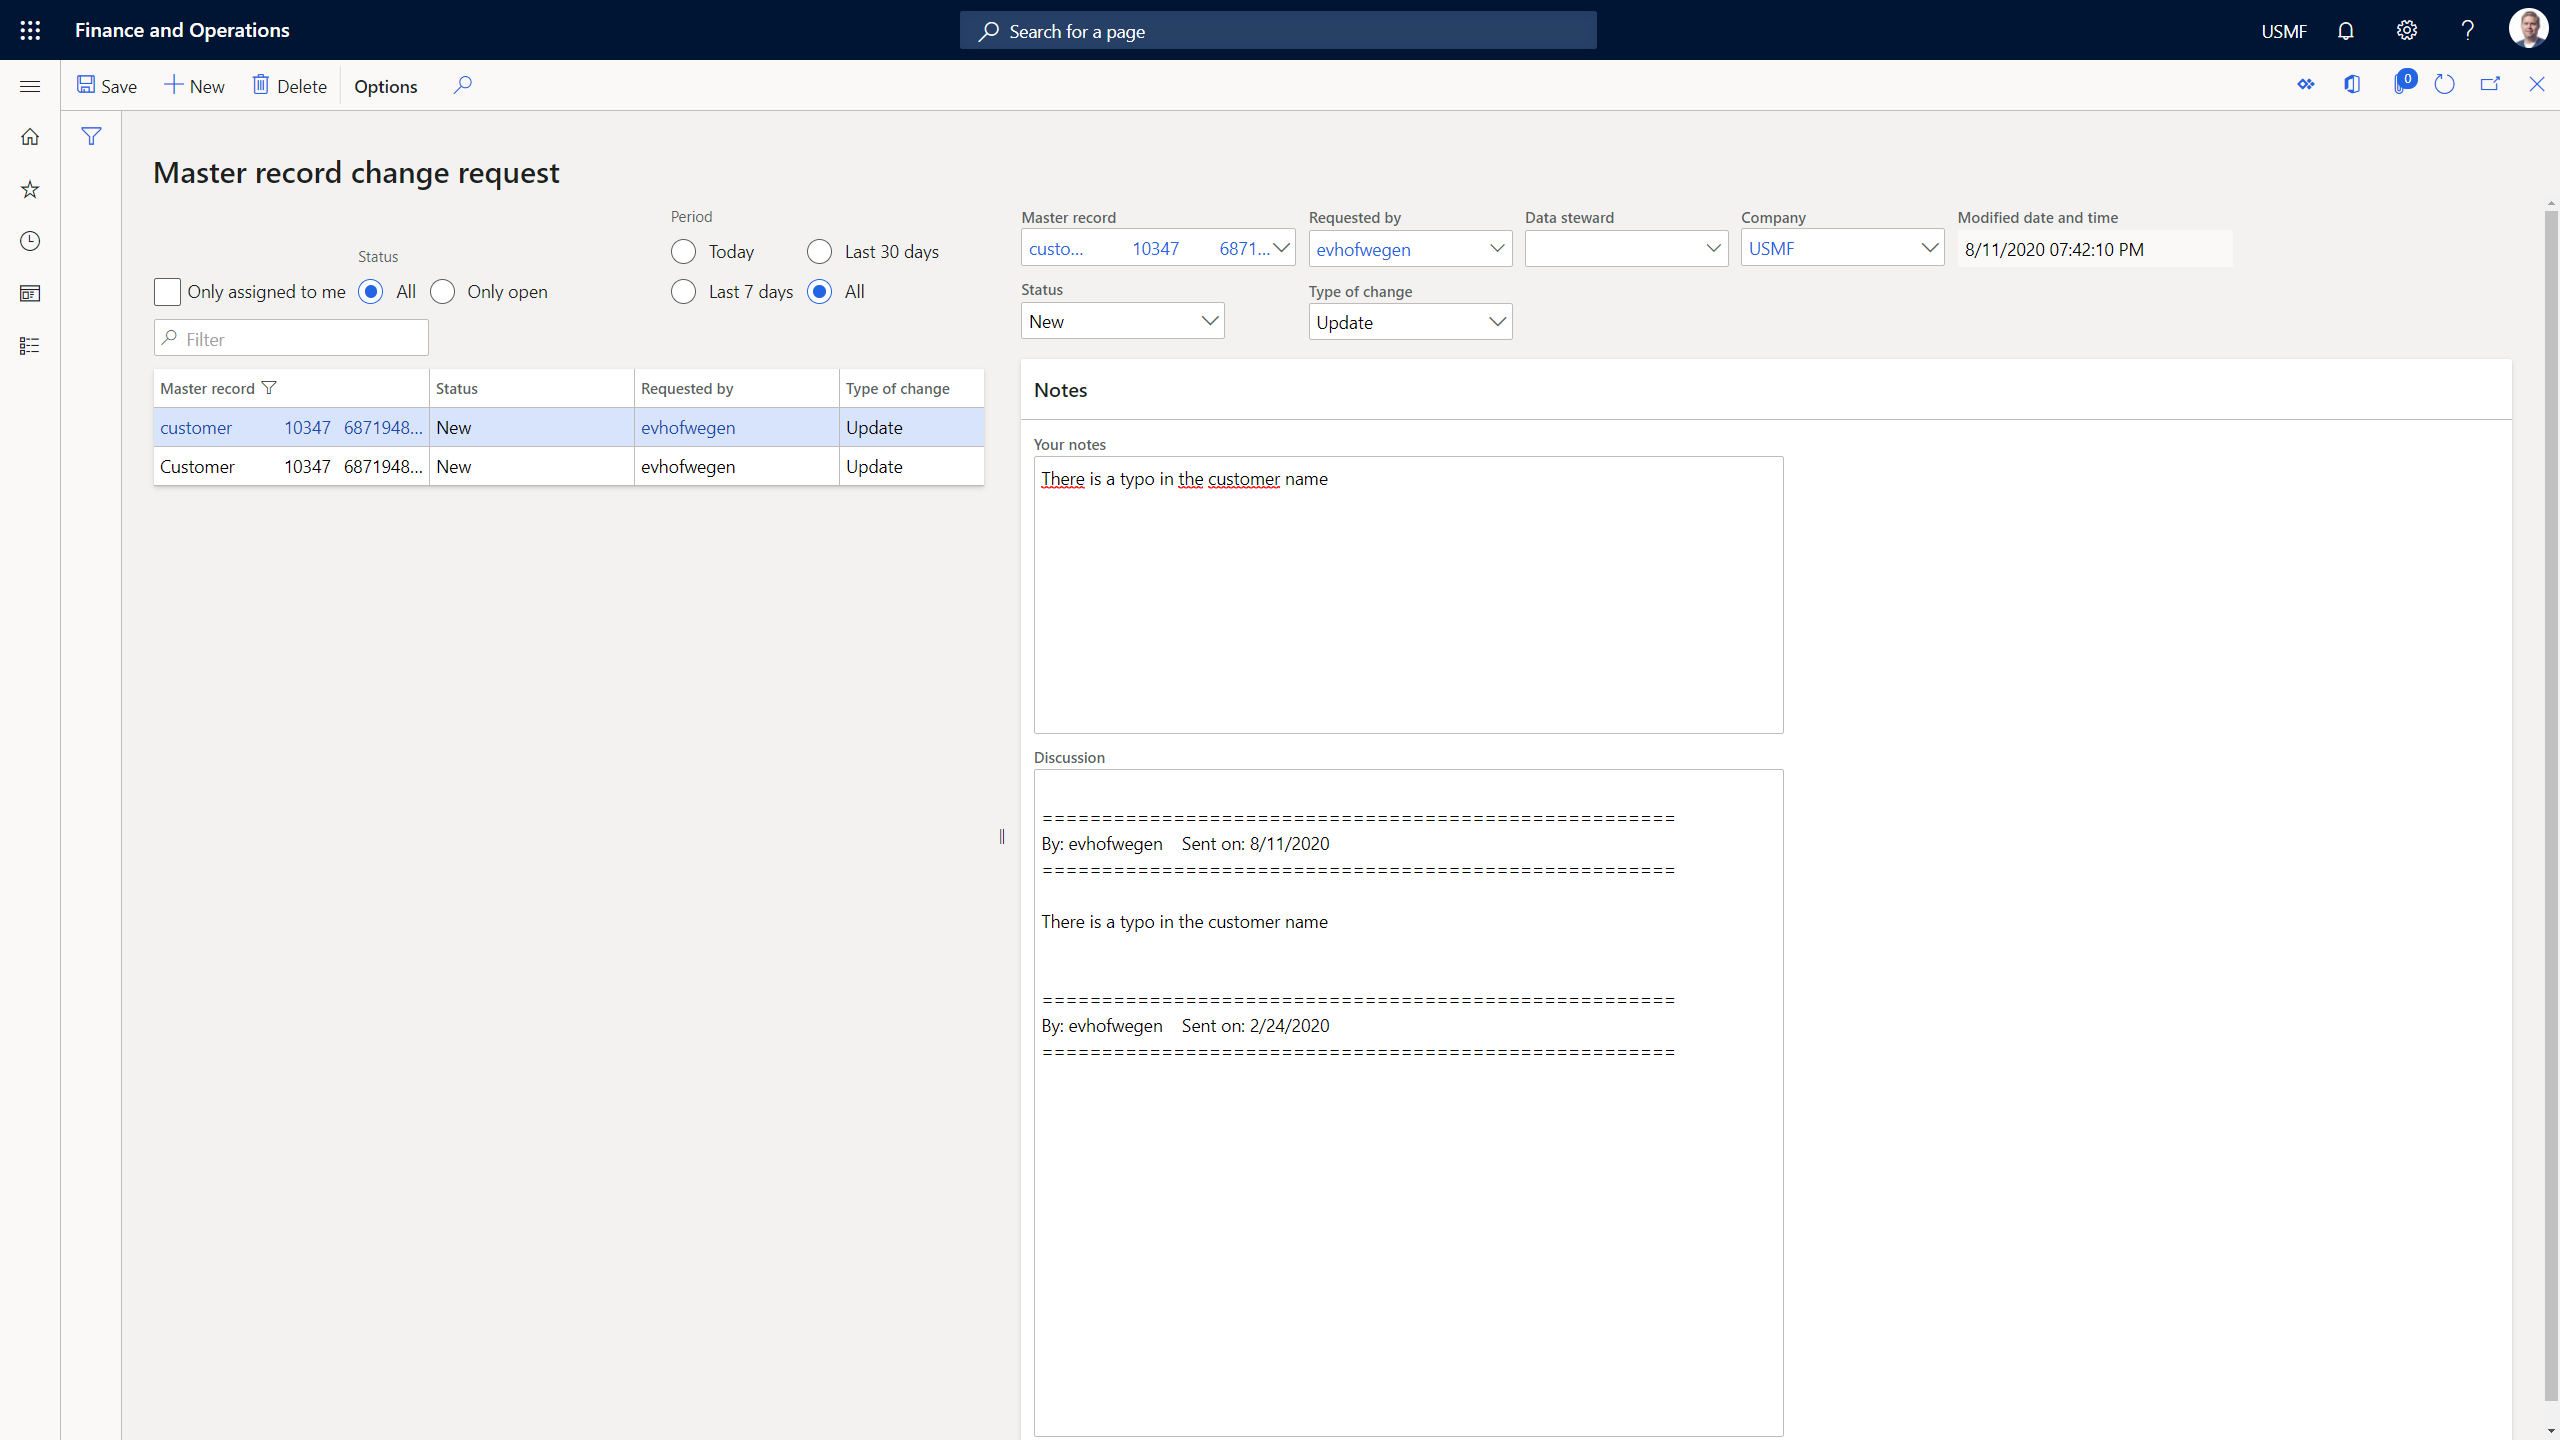
Task: Open Recent items via the clock icon
Action: pos(30,241)
